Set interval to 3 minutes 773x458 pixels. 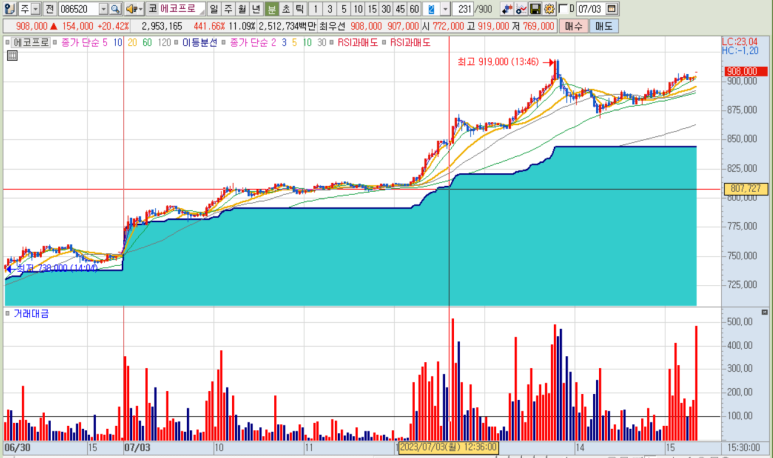(330, 9)
